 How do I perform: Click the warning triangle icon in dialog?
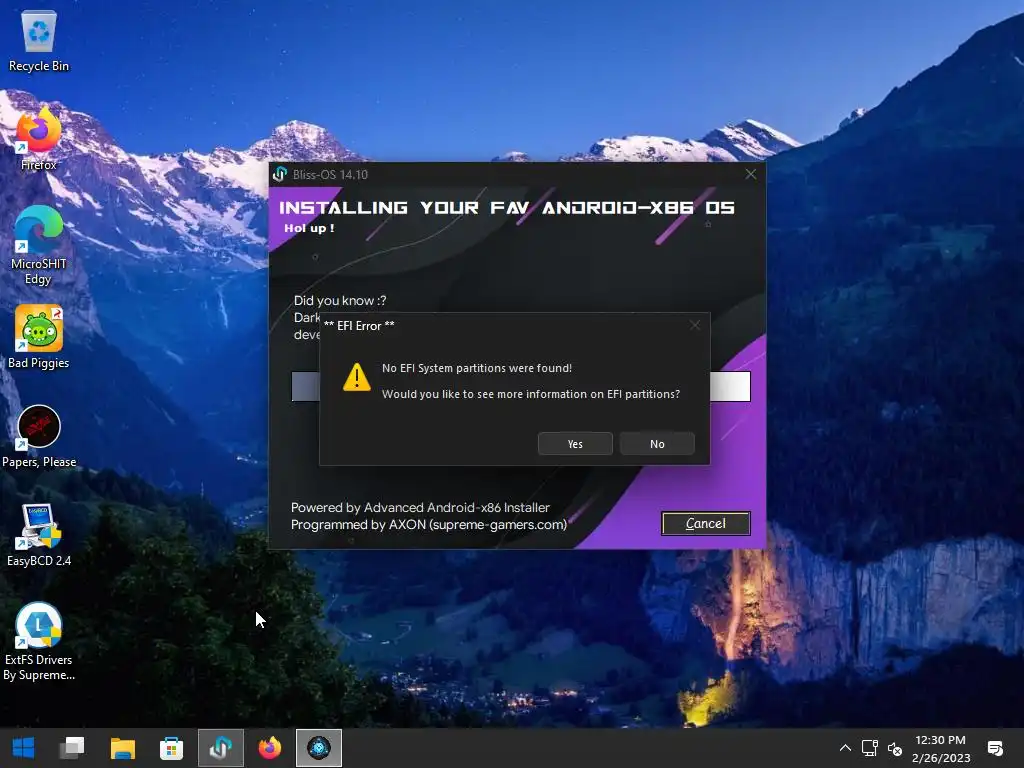point(357,377)
